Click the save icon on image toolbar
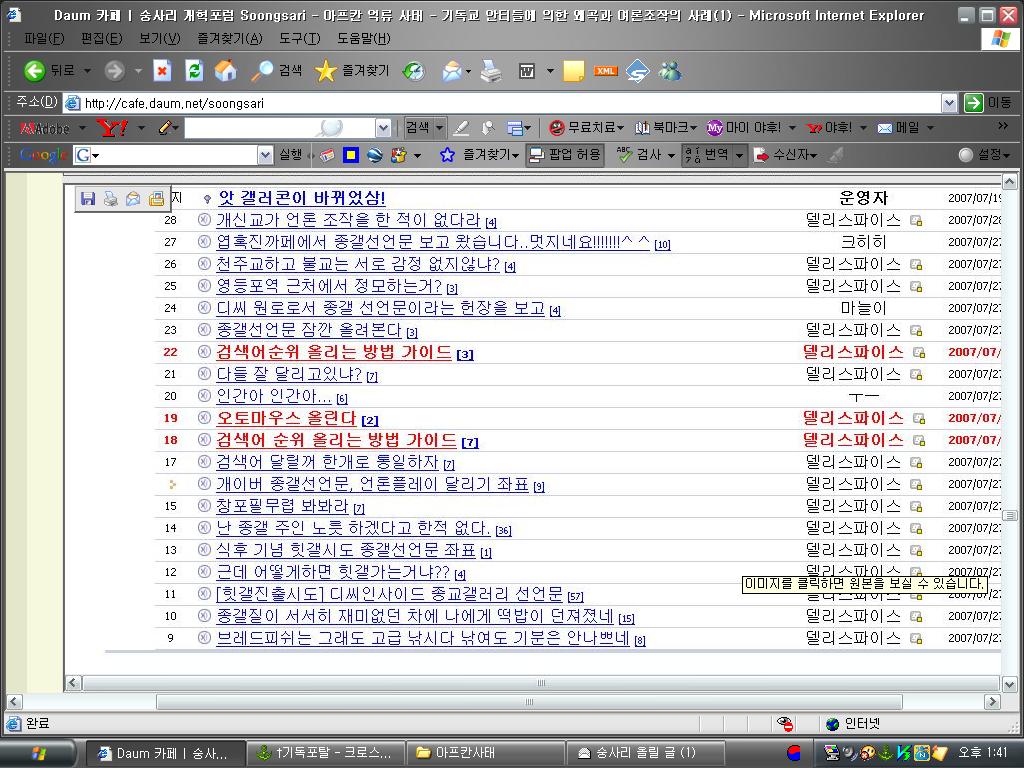Image resolution: width=1024 pixels, height=768 pixels. [88, 199]
